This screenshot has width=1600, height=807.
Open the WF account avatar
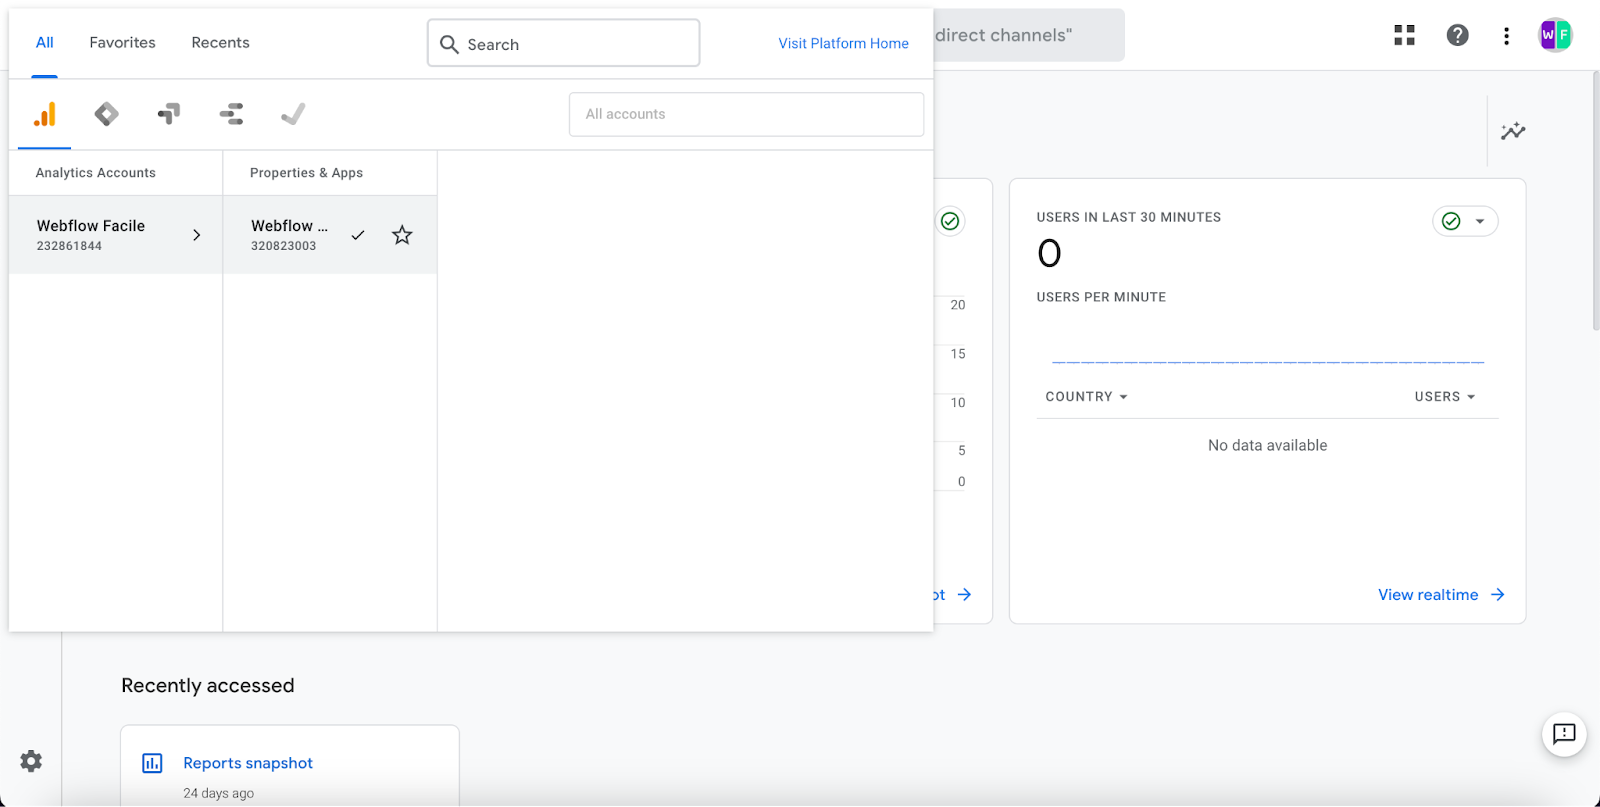[1555, 35]
